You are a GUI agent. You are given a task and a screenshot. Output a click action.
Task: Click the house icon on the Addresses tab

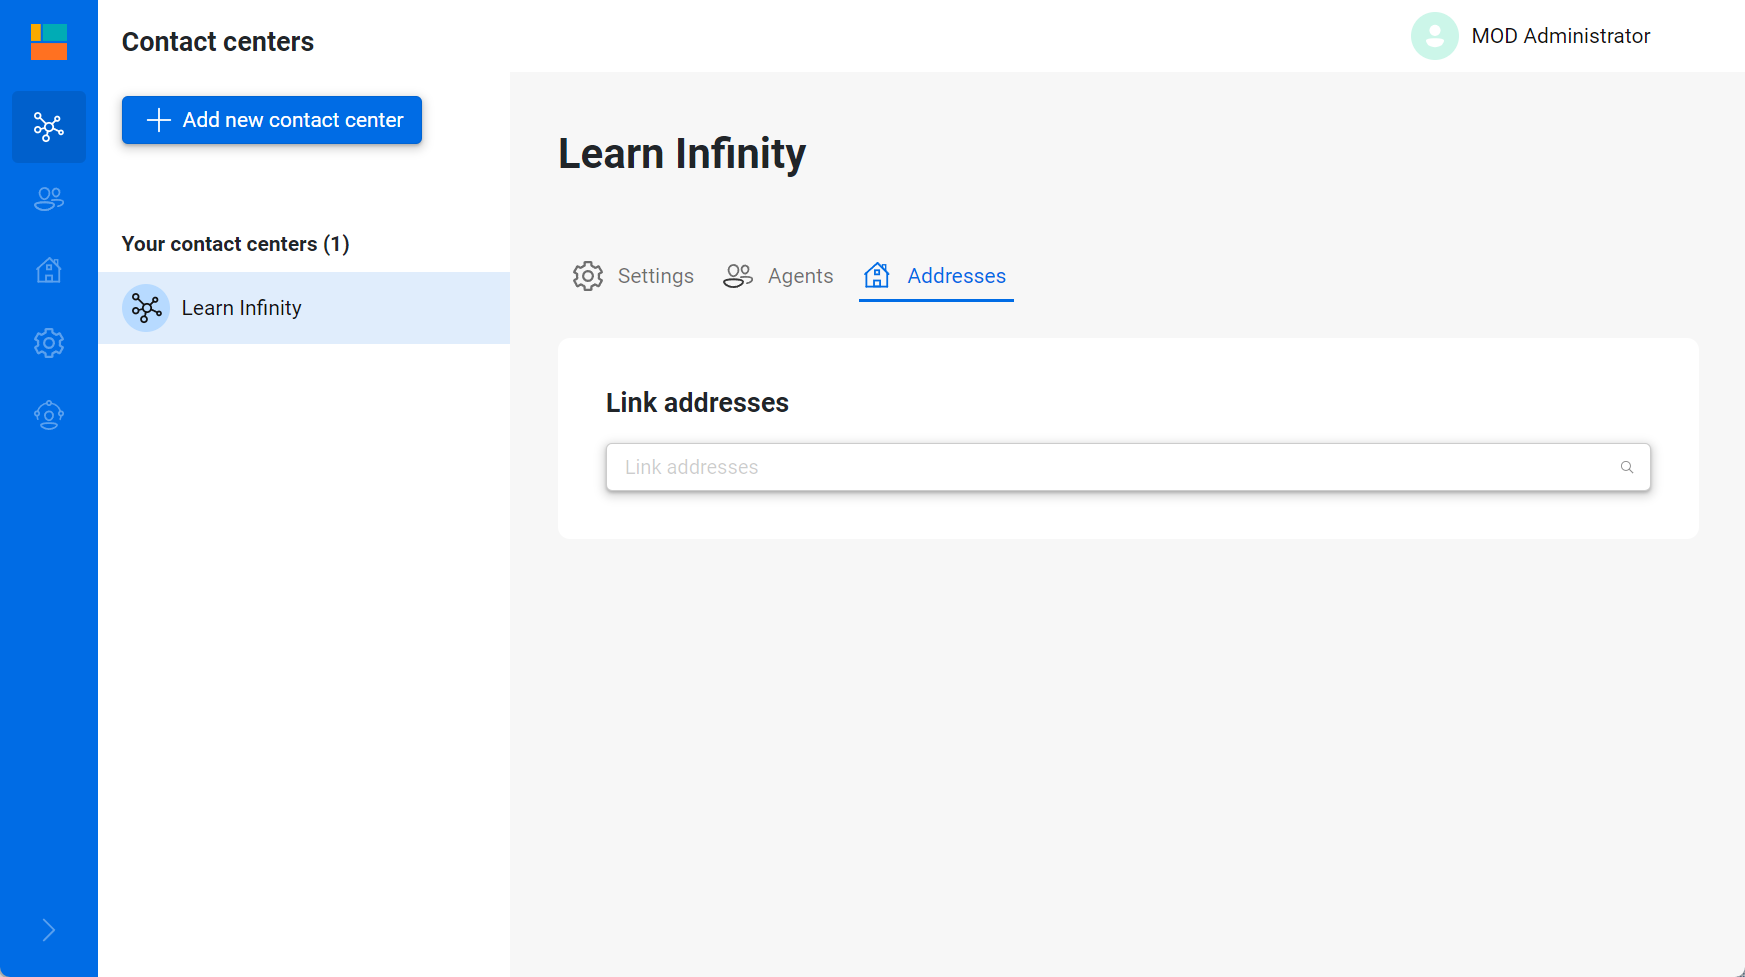877,276
